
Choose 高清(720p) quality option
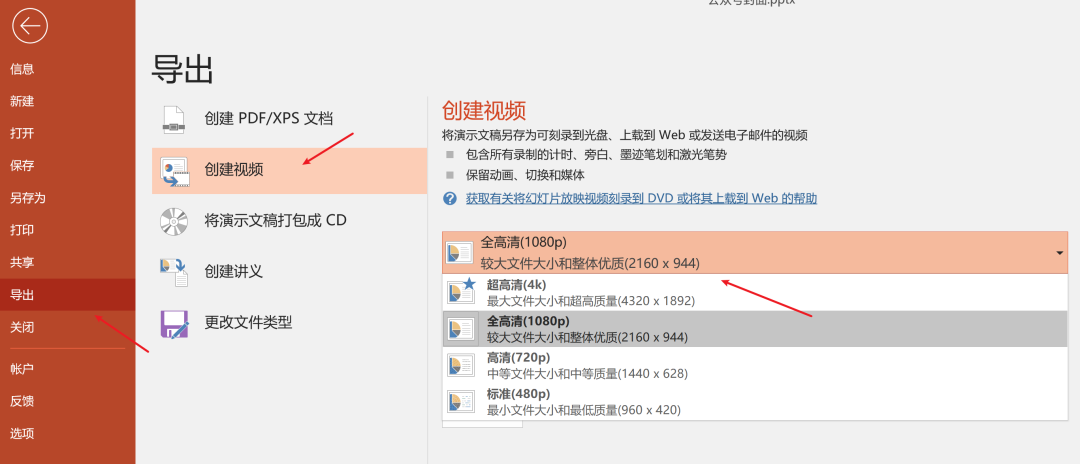coord(756,365)
